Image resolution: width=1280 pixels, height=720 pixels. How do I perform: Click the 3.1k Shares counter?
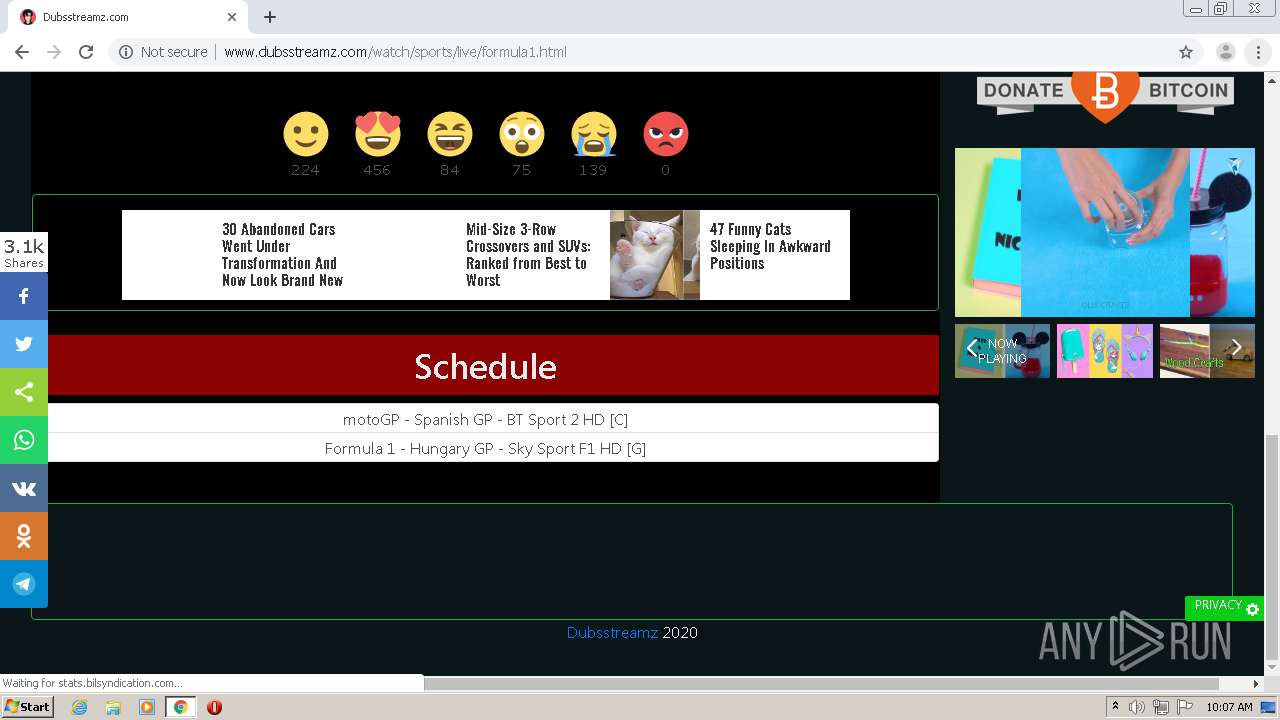click(x=24, y=253)
